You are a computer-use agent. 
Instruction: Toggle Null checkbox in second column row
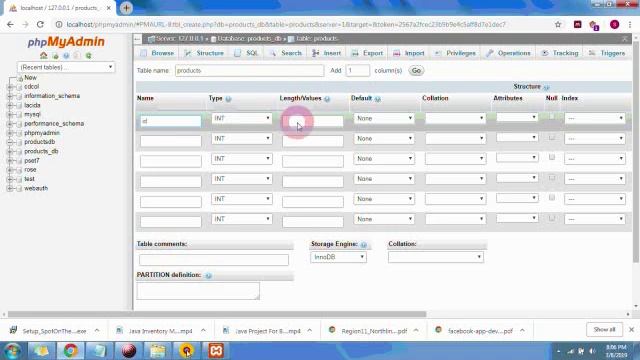pyautogui.click(x=552, y=137)
